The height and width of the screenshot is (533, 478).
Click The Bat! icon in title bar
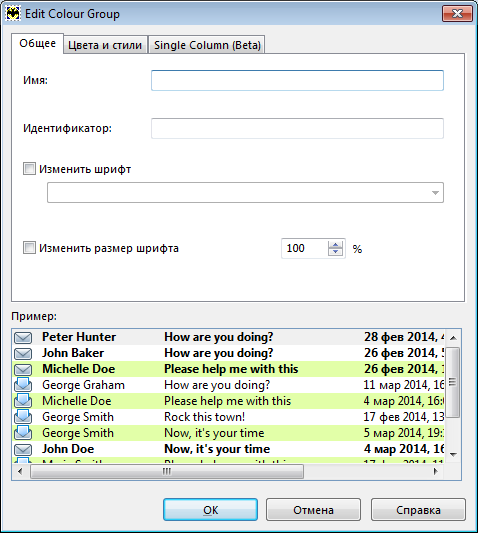tap(13, 14)
